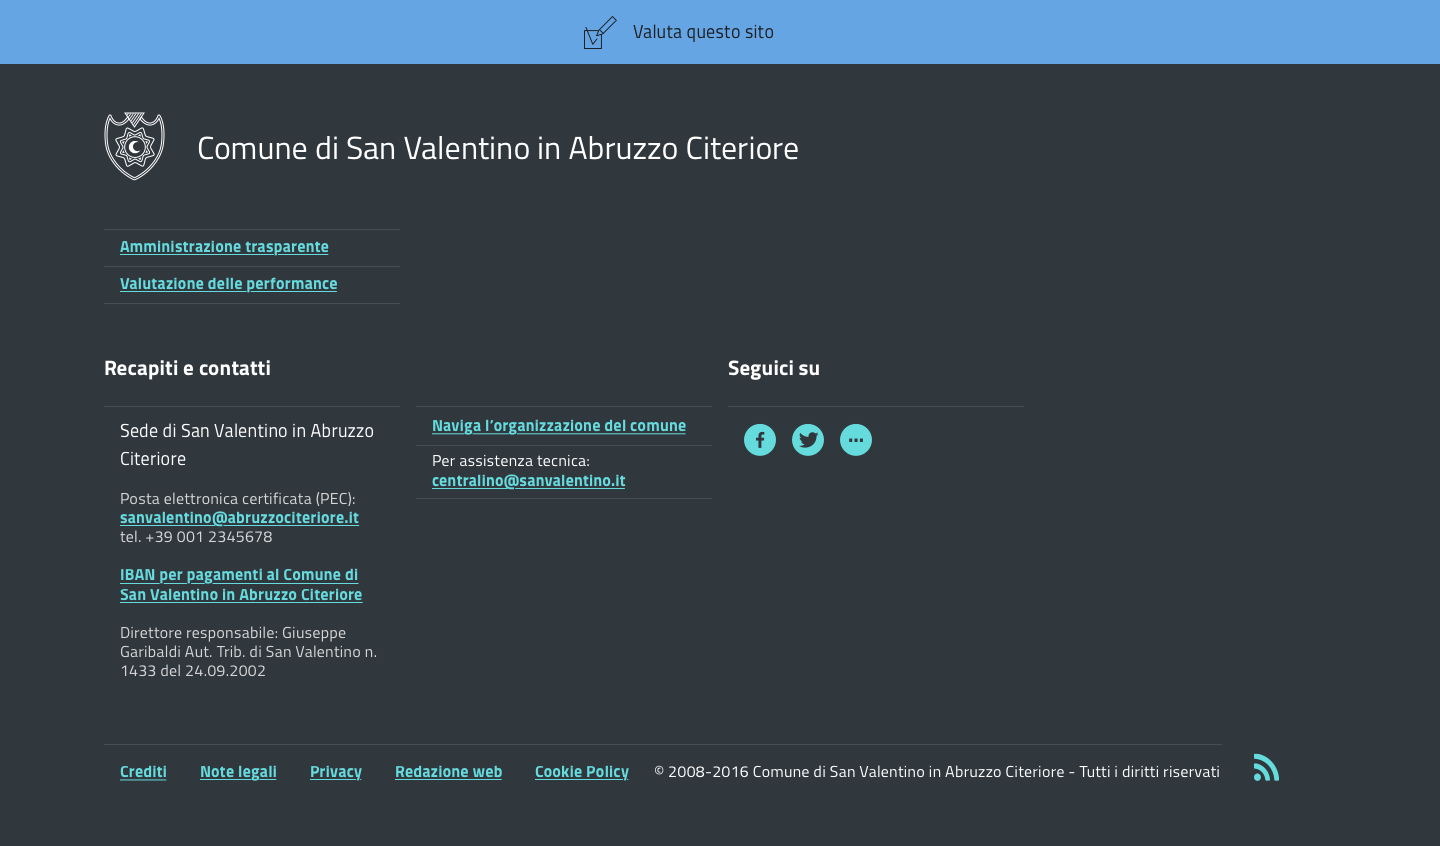Open the Cookie Policy footer link
The width and height of the screenshot is (1440, 846).
point(582,772)
